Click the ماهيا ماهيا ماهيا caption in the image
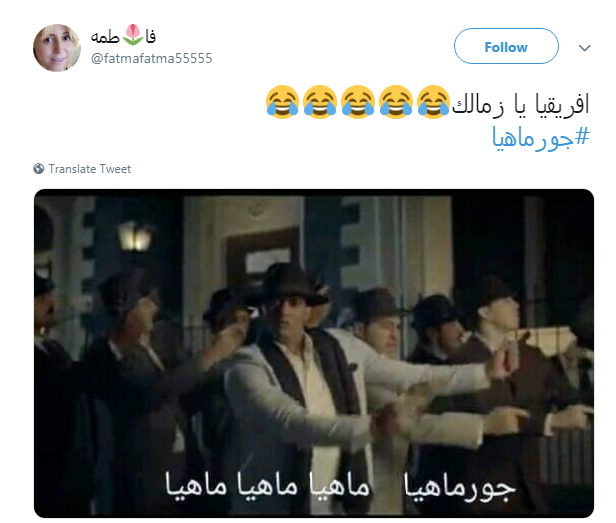The height and width of the screenshot is (523, 616). pos(267,485)
